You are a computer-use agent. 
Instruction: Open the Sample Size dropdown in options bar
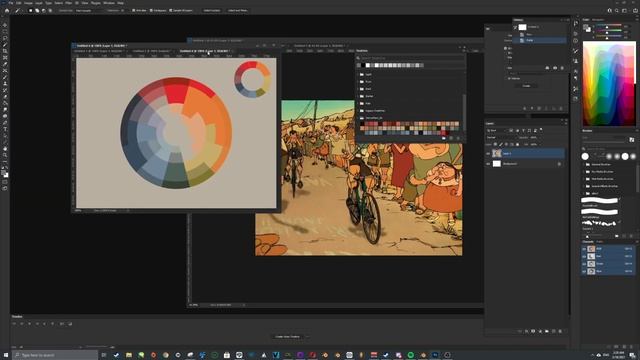pyautogui.click(x=89, y=11)
